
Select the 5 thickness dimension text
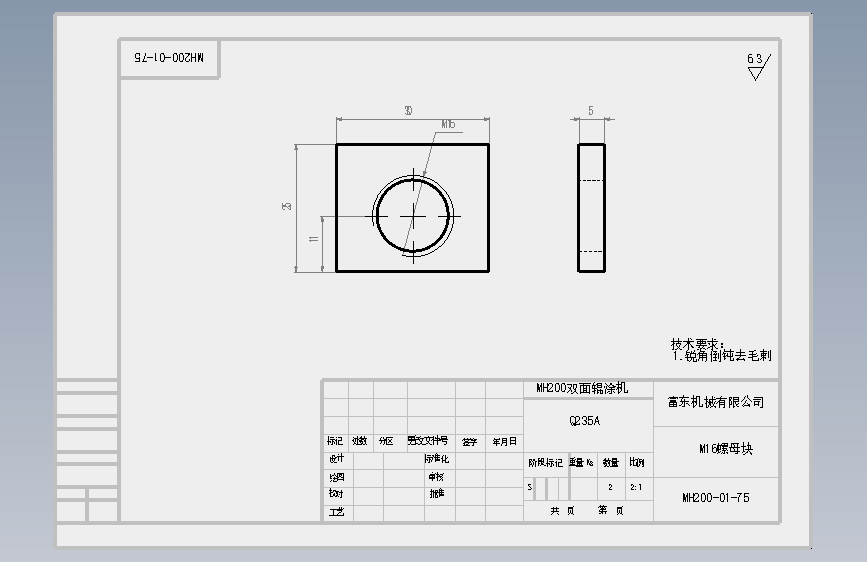pyautogui.click(x=591, y=111)
